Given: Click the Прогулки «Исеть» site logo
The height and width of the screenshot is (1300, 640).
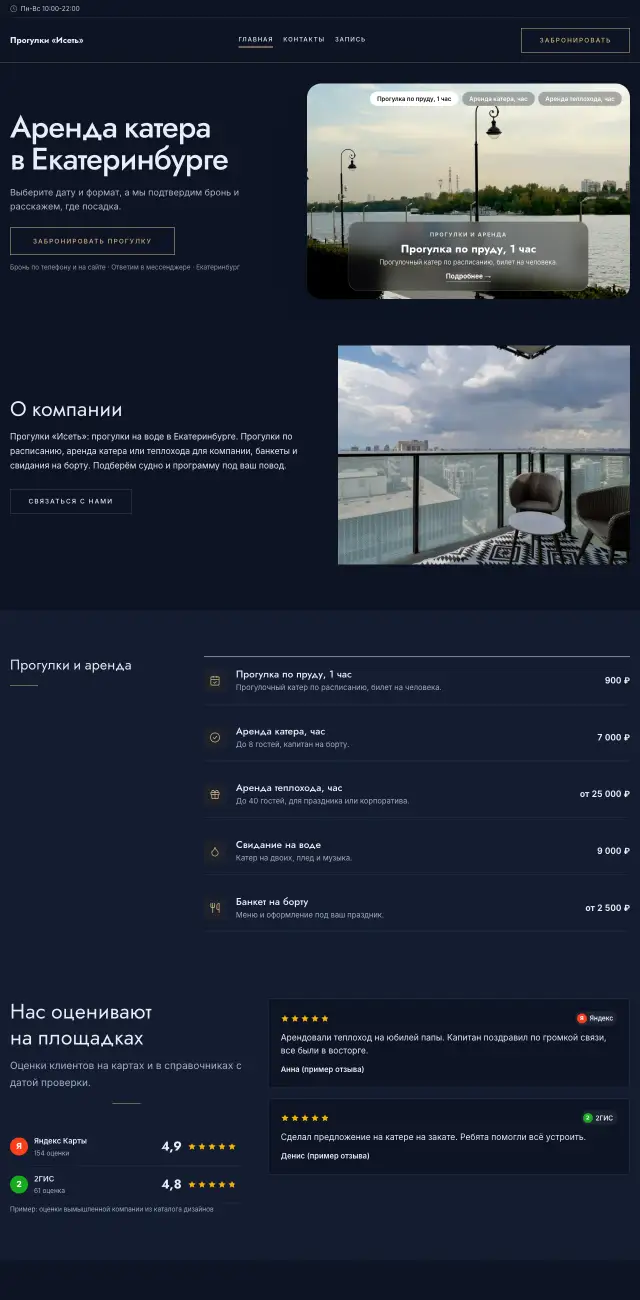Looking at the screenshot, I should coord(47,40).
